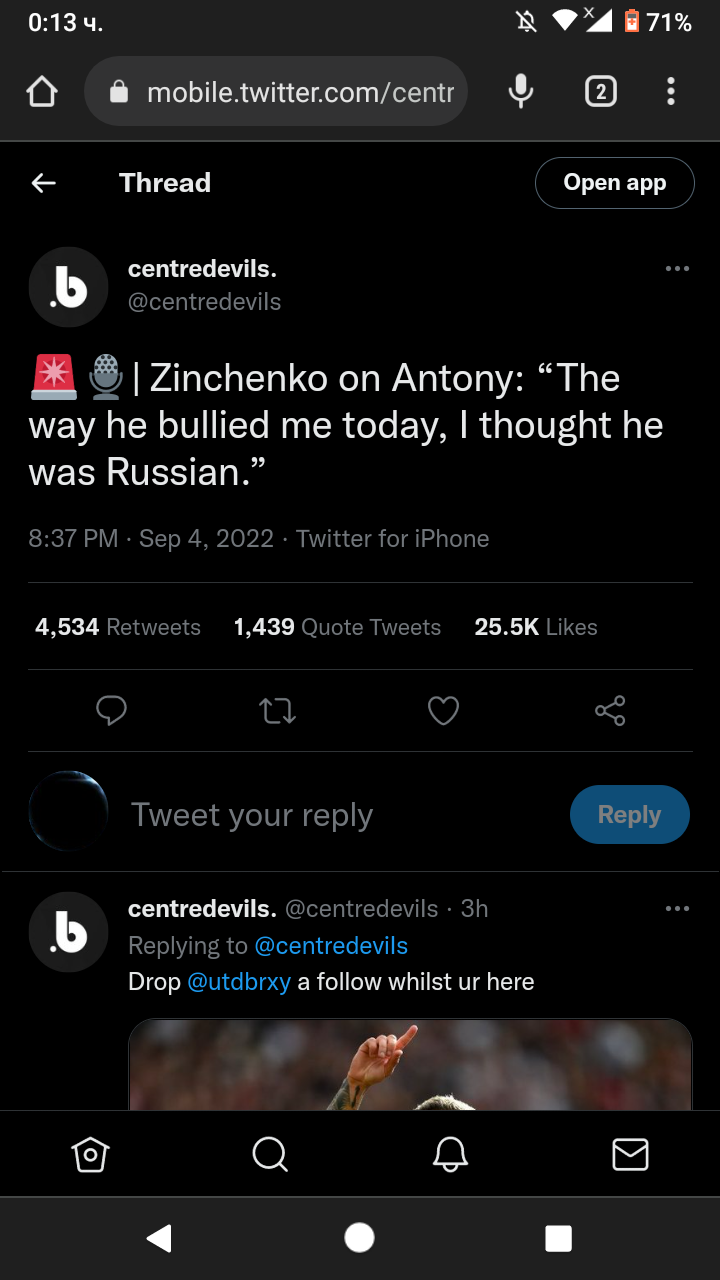Share the tweet via share icon
The image size is (720, 1280).
coord(610,711)
